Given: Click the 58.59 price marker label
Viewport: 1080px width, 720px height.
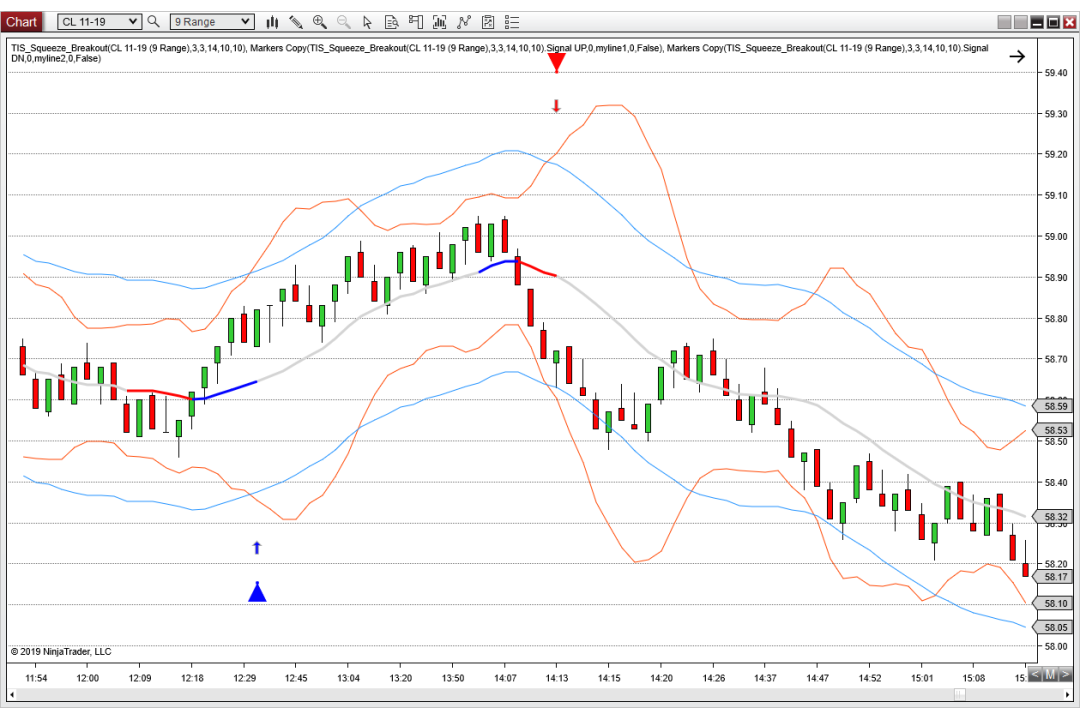Looking at the screenshot, I should (1055, 407).
